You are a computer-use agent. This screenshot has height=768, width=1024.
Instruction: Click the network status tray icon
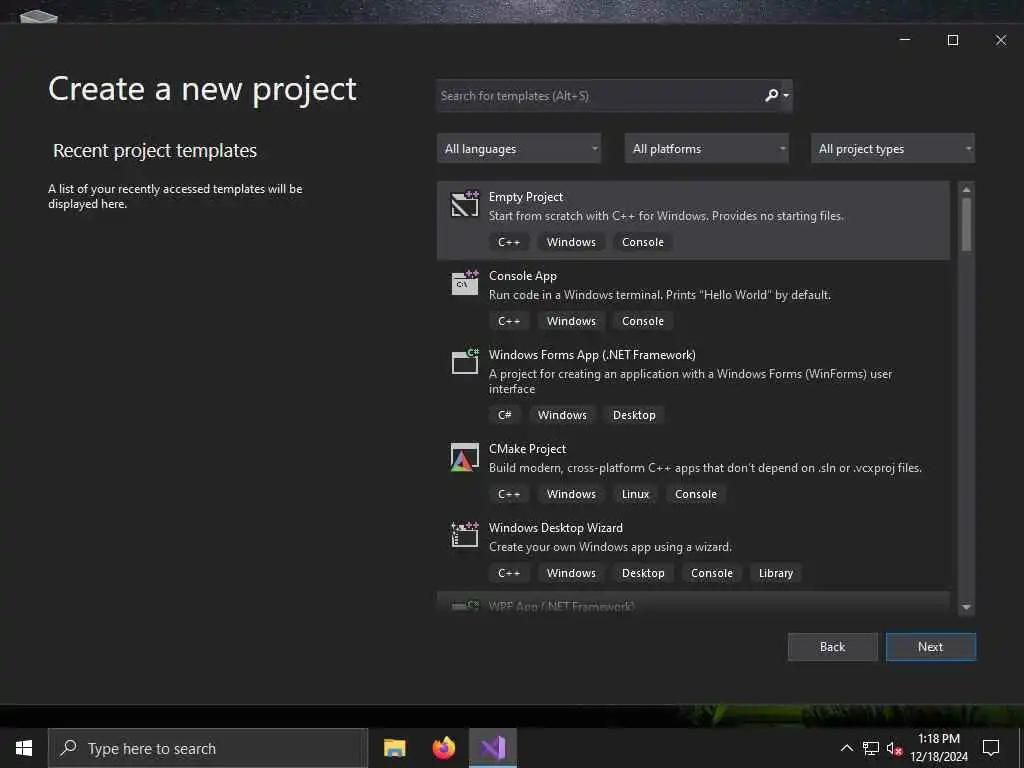871,748
